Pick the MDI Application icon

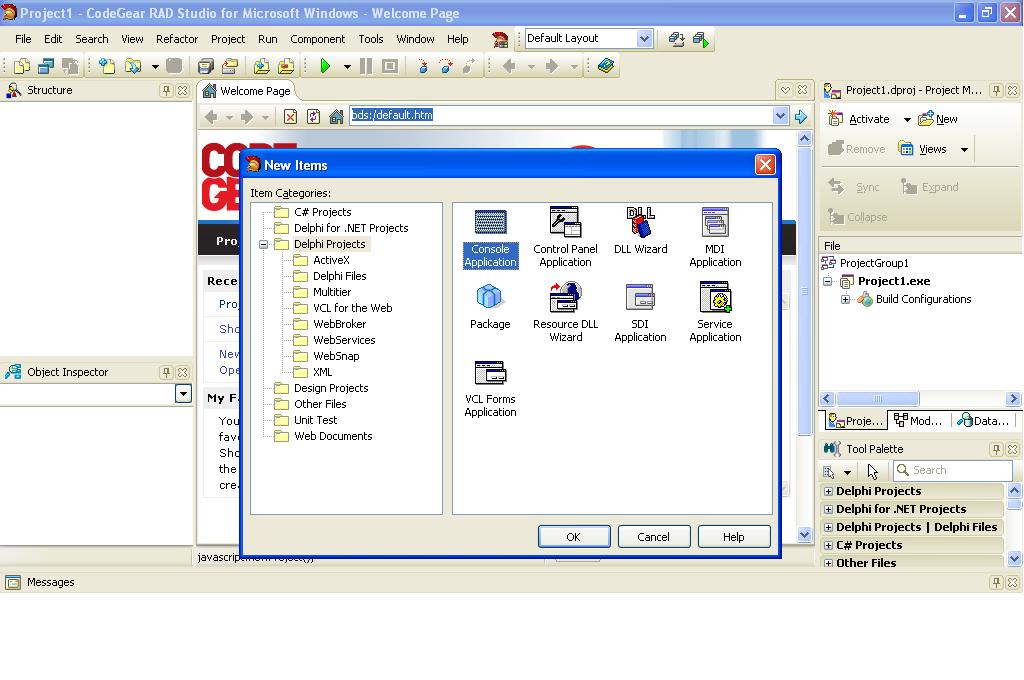[x=715, y=222]
